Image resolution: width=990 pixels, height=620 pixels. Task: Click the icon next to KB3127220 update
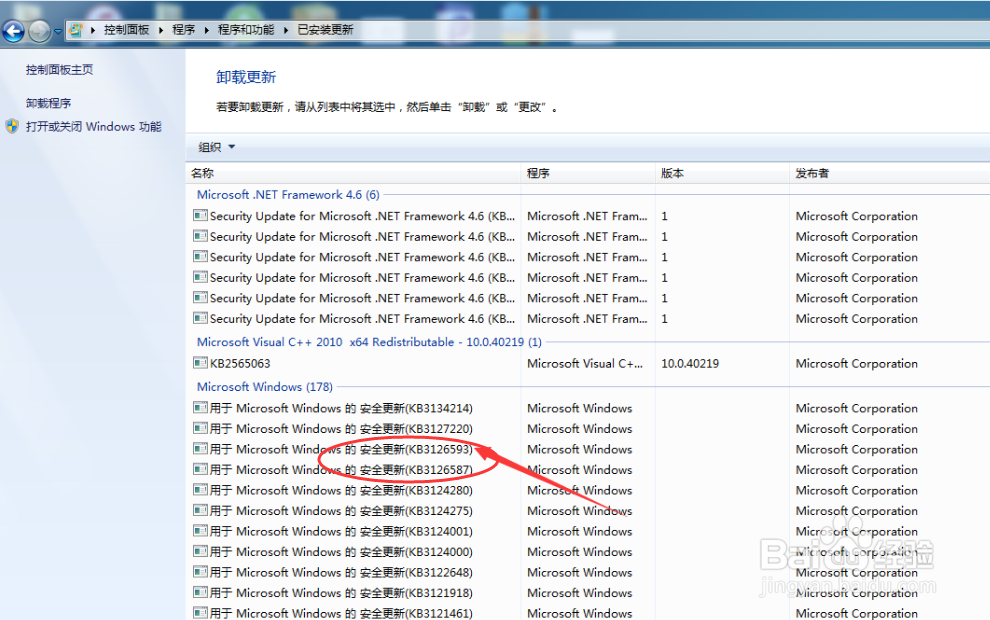pyautogui.click(x=200, y=428)
